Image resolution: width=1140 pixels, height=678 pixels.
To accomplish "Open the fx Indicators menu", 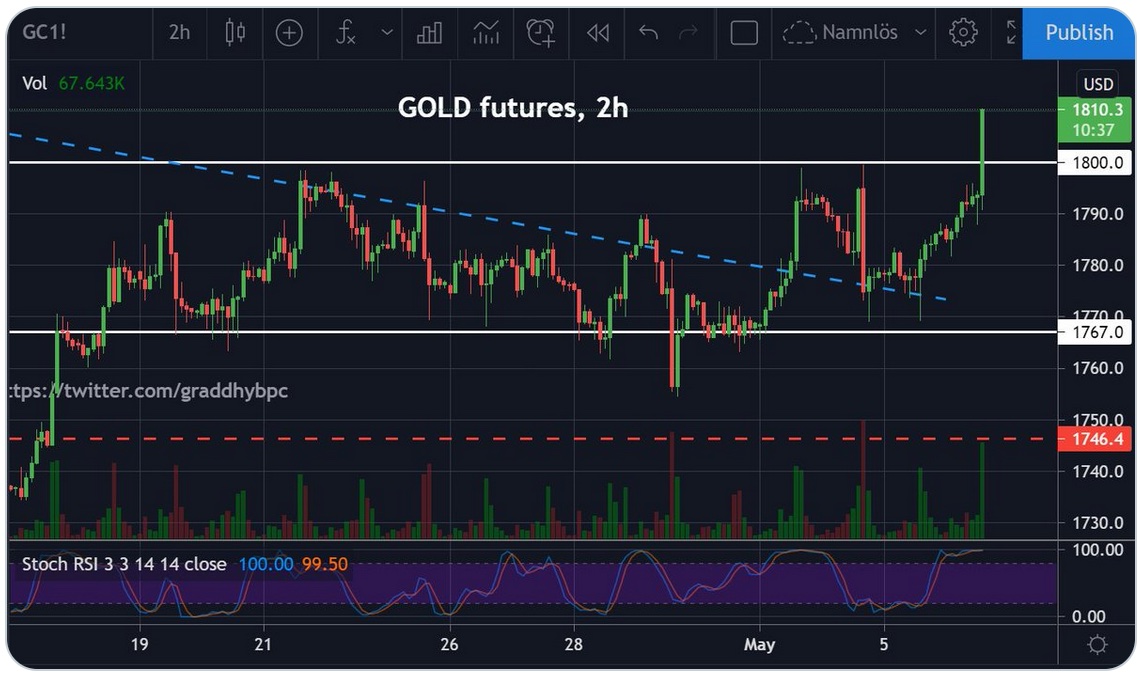I will 345,33.
